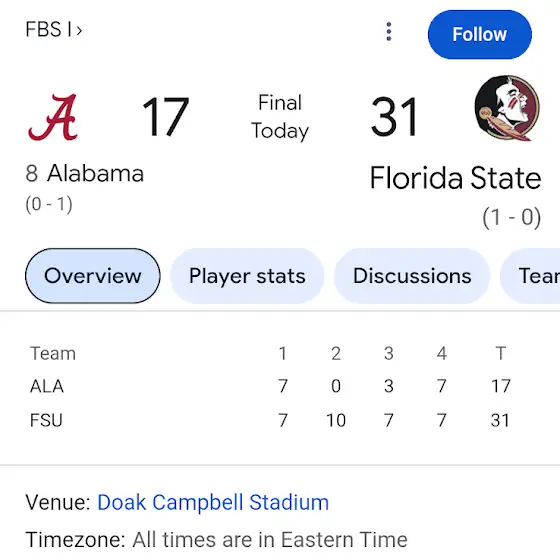Click the Alabama team name
This screenshot has height=560, width=560.
pyautogui.click(x=95, y=174)
